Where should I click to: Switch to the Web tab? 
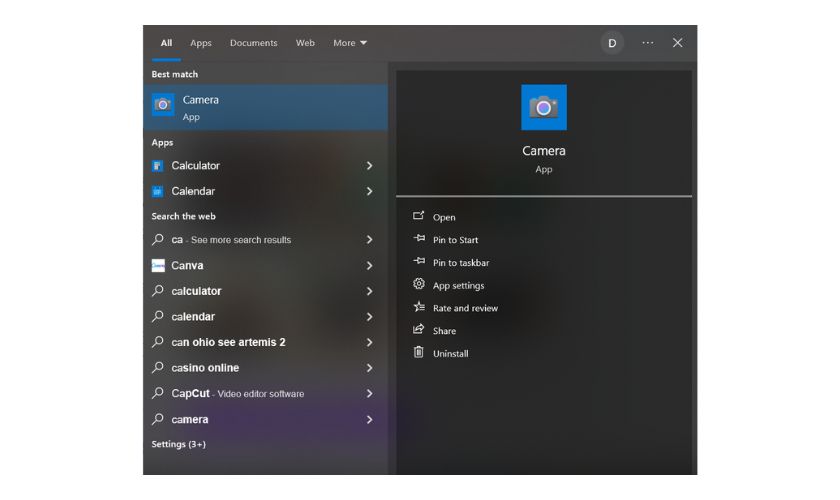(305, 43)
